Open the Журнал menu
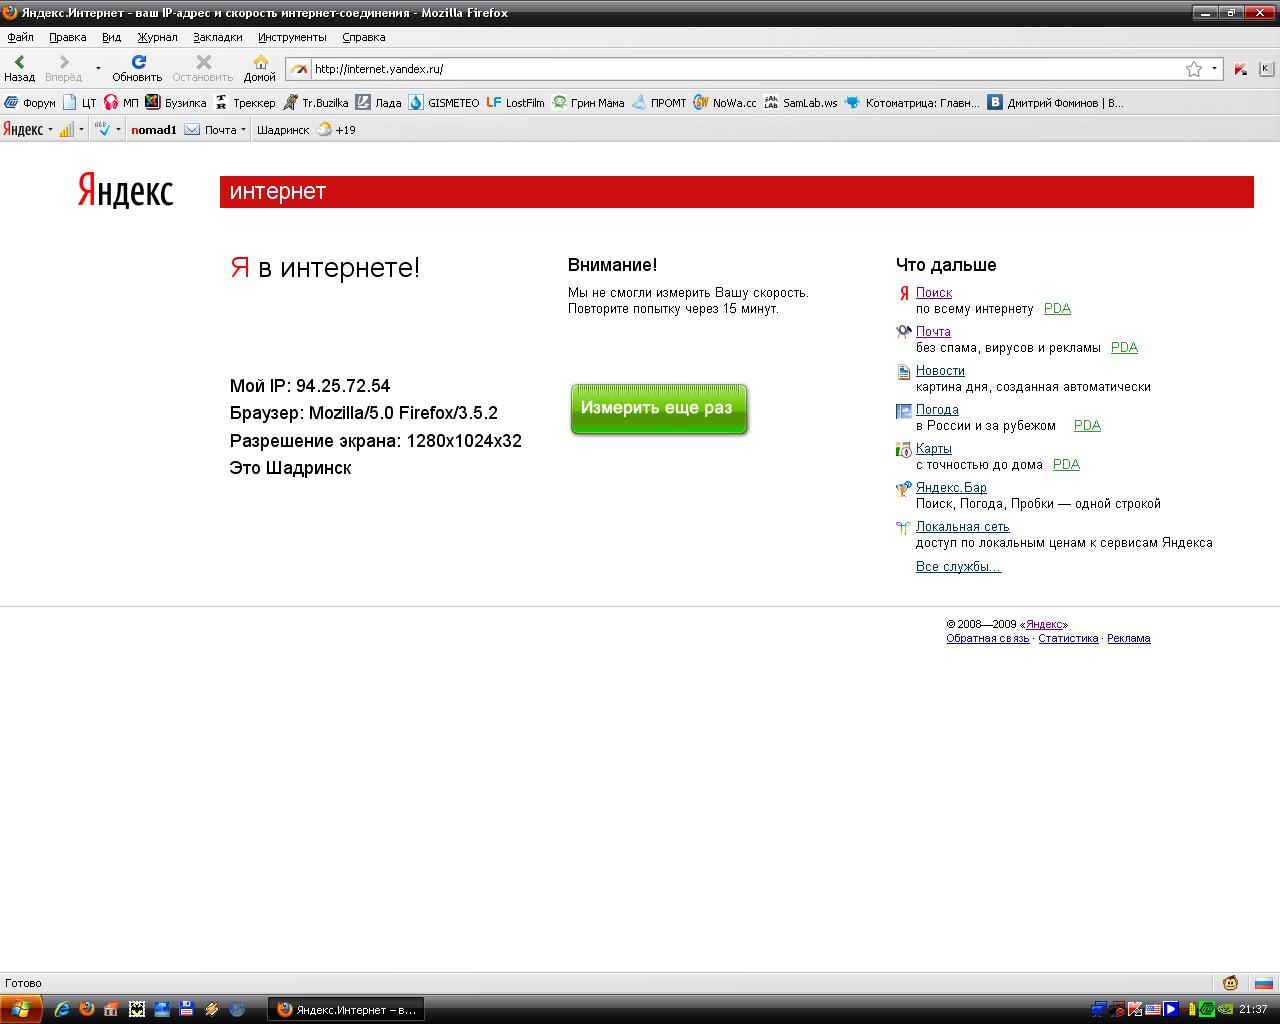 [157, 37]
